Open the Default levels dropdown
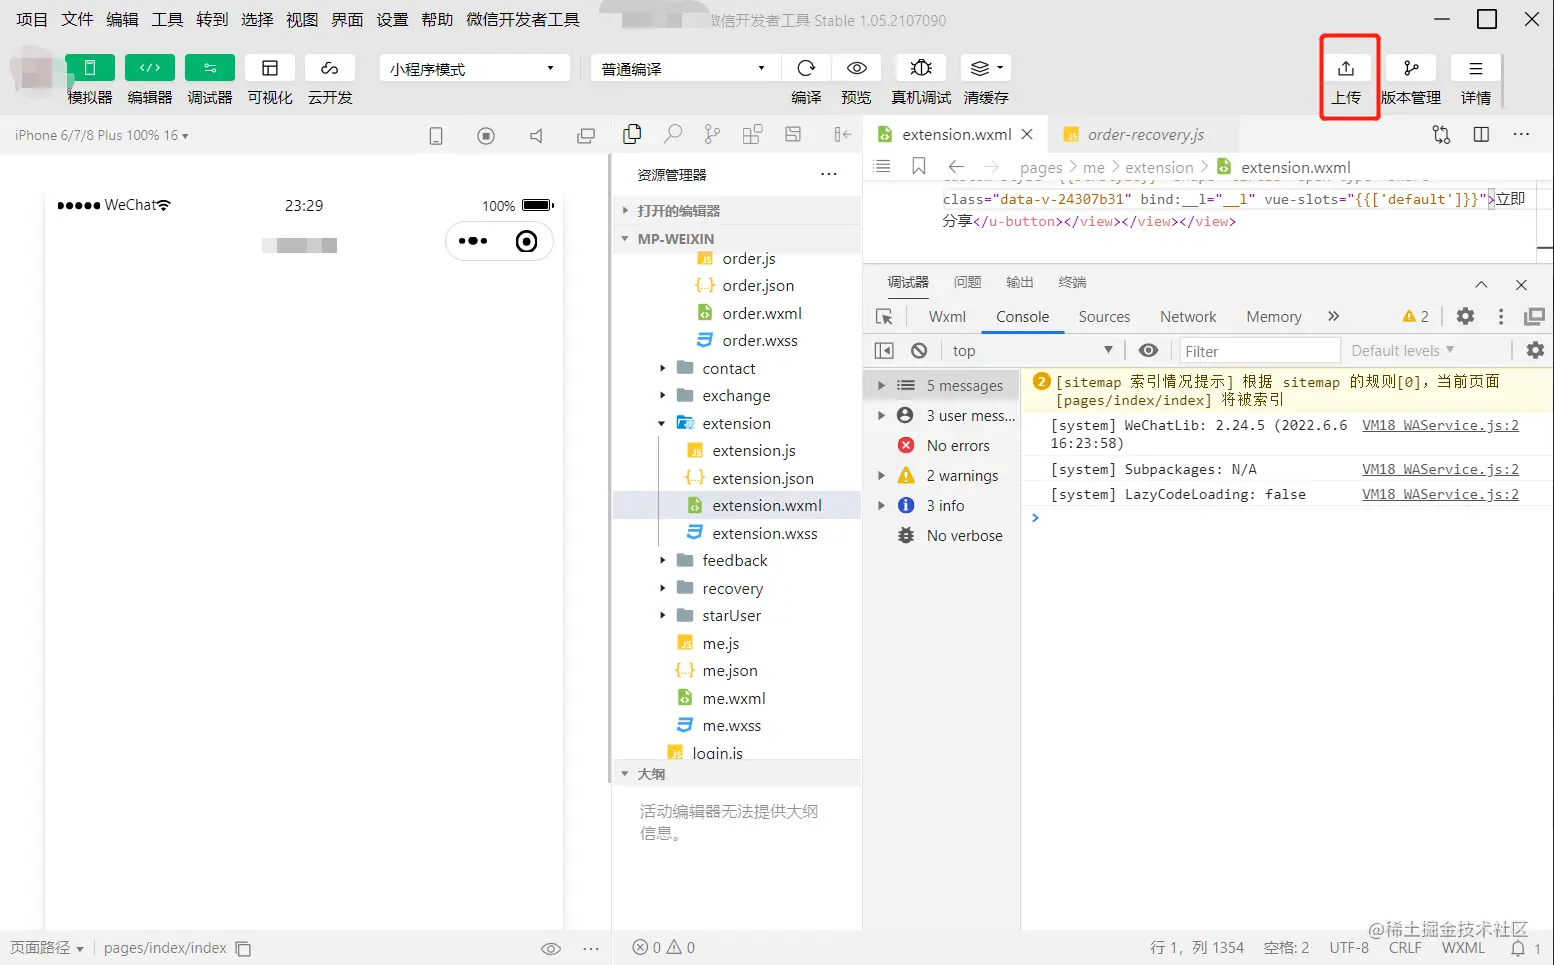The height and width of the screenshot is (965, 1554). point(1403,350)
